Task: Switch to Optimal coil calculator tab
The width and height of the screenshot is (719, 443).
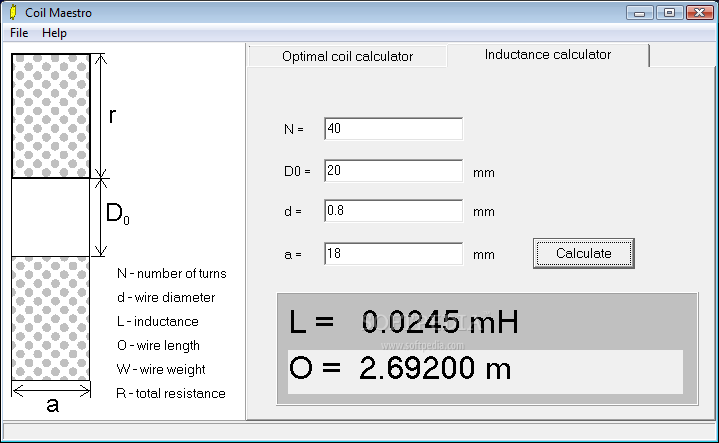Action: click(x=347, y=56)
